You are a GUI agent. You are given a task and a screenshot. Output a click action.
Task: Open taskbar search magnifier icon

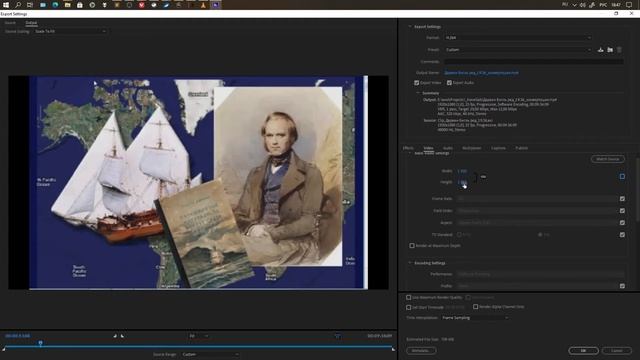[18, 5]
